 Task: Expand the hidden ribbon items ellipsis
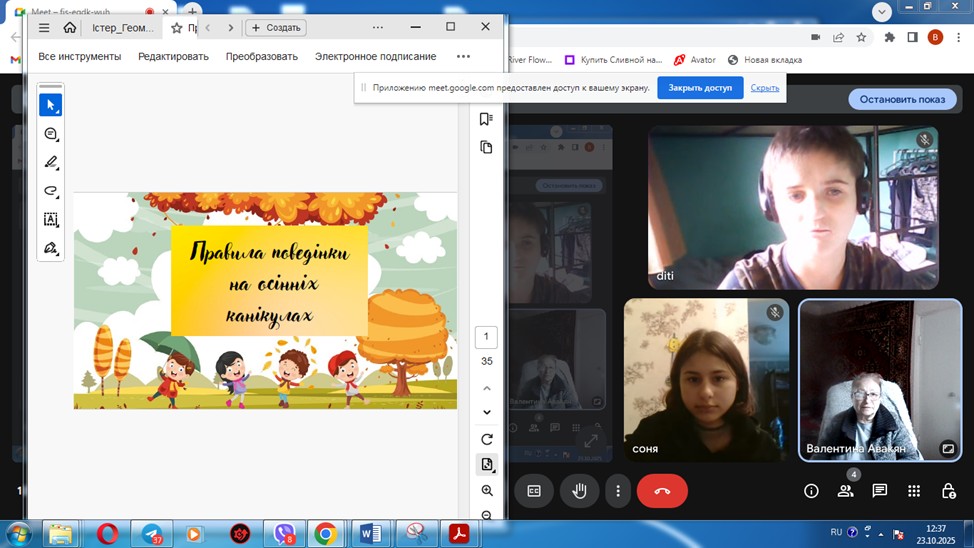point(463,57)
